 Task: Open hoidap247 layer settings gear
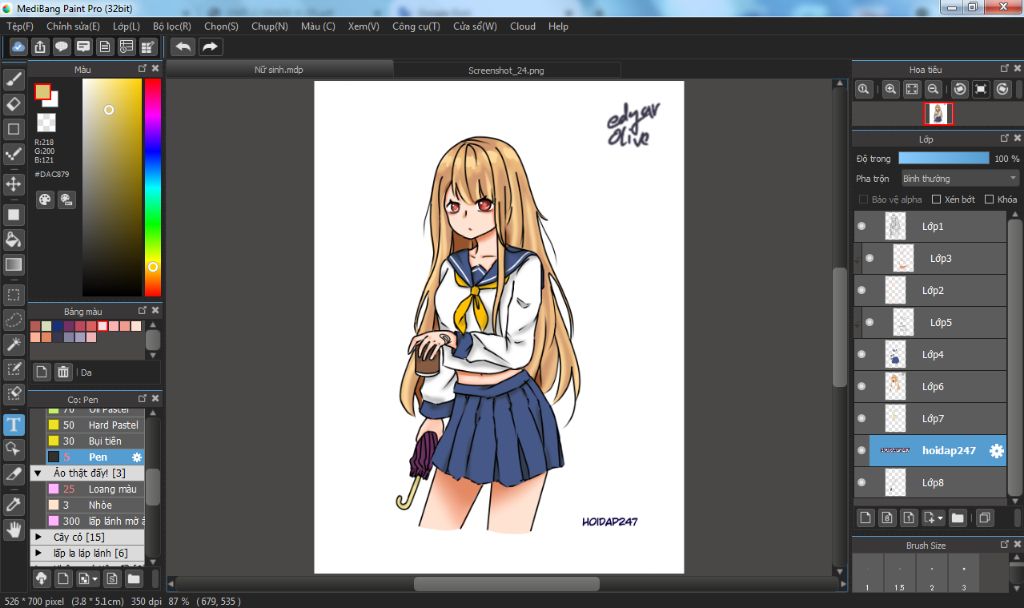click(997, 451)
